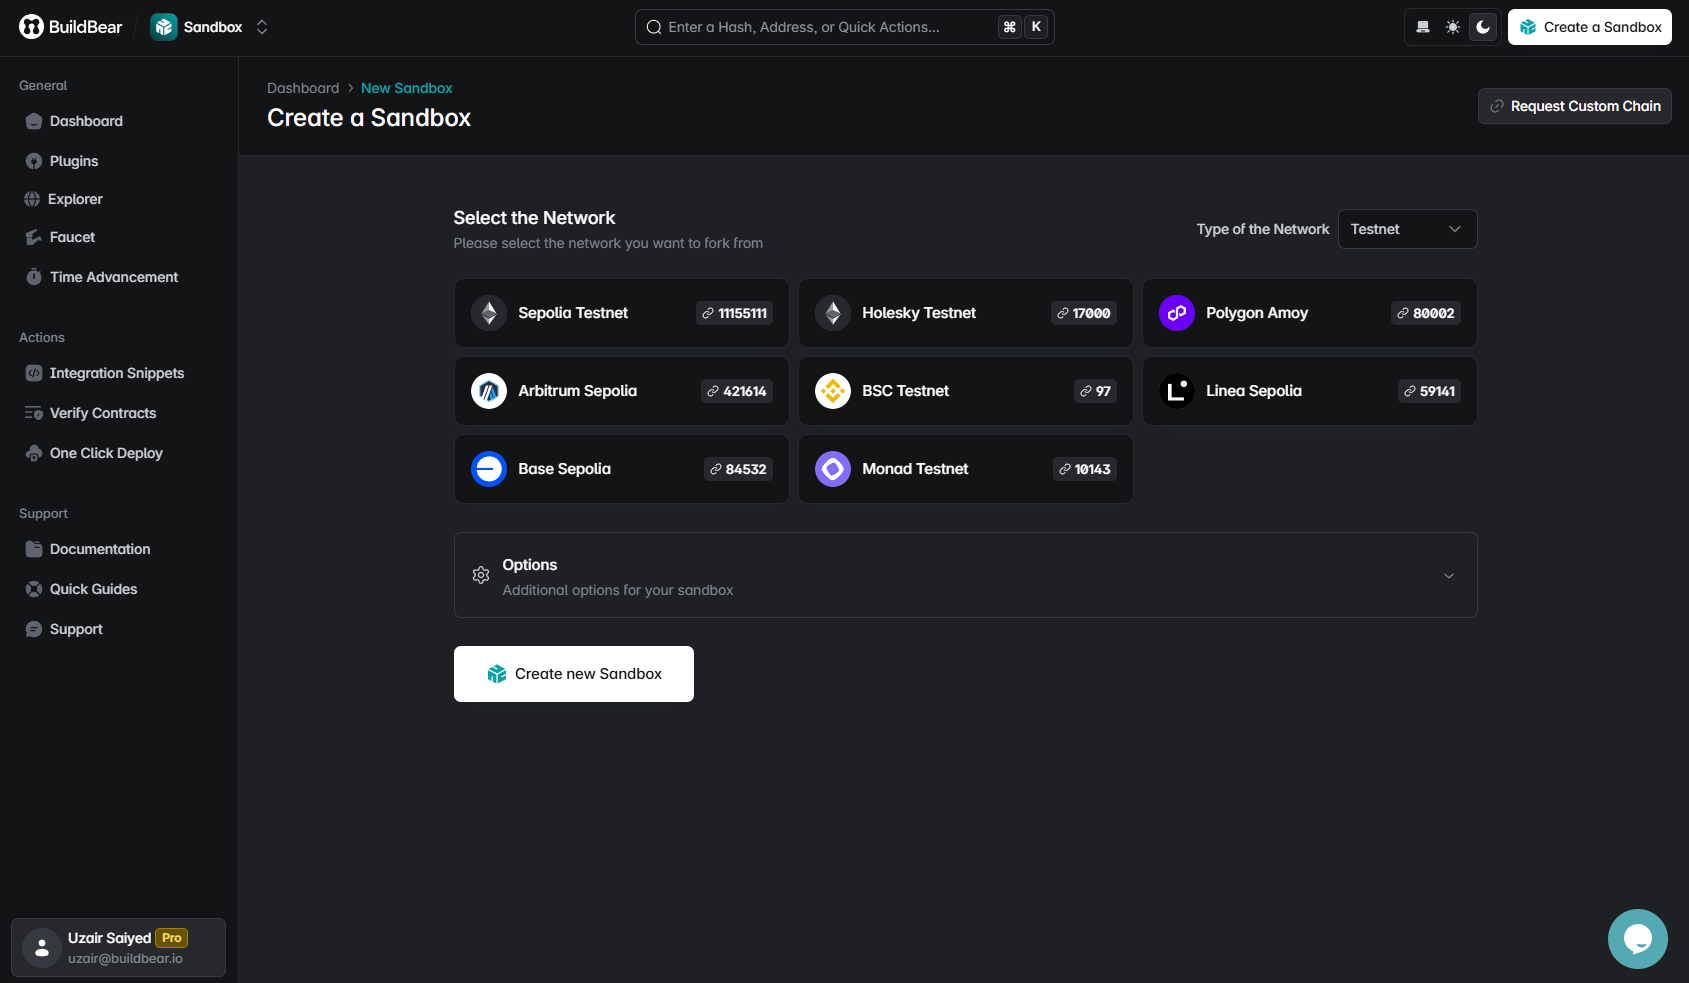Screen dimensions: 1689x983
Task: Click the Monad Testnet logo icon
Action: coord(833,469)
